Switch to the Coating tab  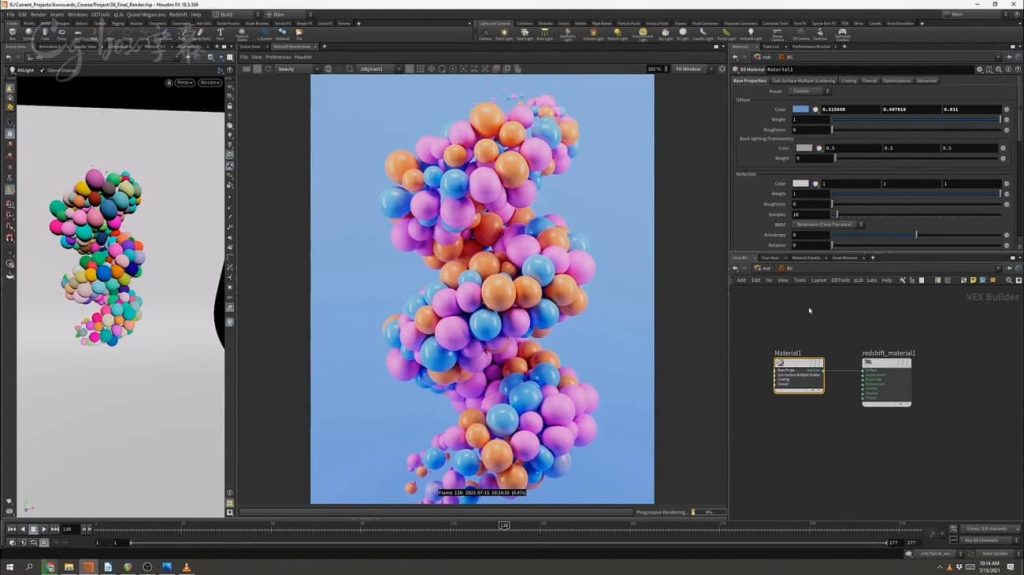tap(848, 80)
